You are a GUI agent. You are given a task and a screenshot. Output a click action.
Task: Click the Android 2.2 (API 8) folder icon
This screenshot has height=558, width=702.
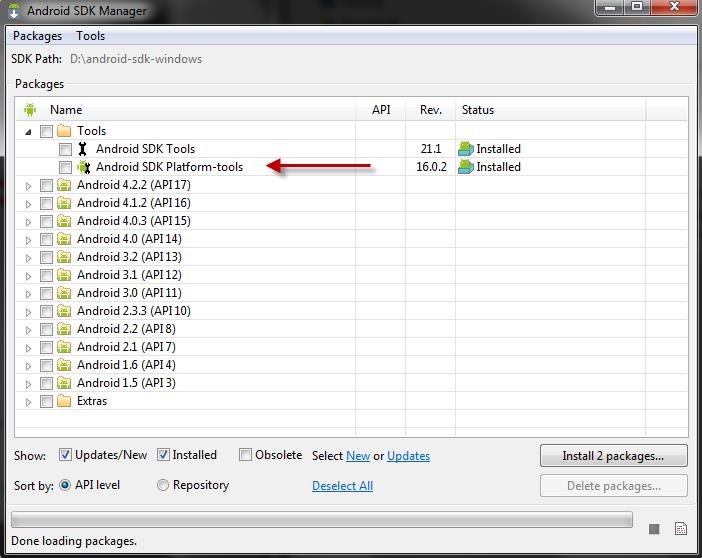(64, 329)
